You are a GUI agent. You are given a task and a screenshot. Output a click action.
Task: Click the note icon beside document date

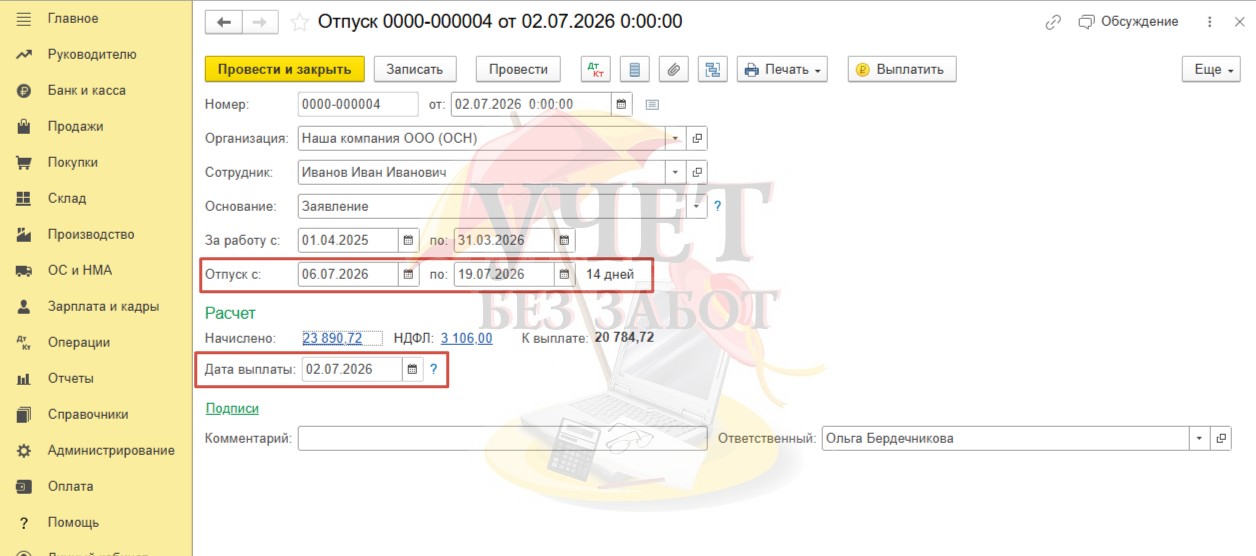(652, 104)
